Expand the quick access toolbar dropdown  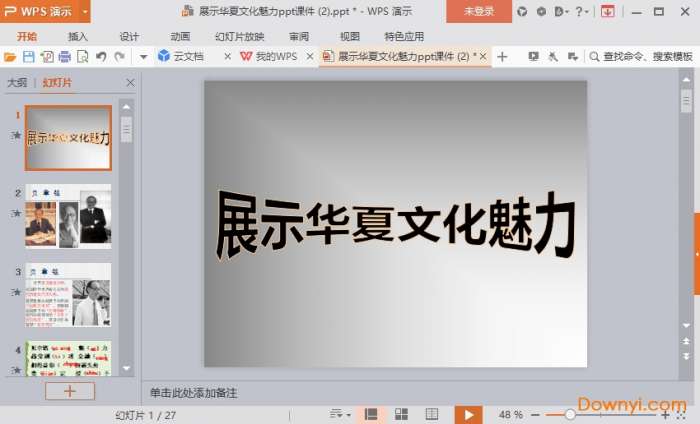(143, 57)
